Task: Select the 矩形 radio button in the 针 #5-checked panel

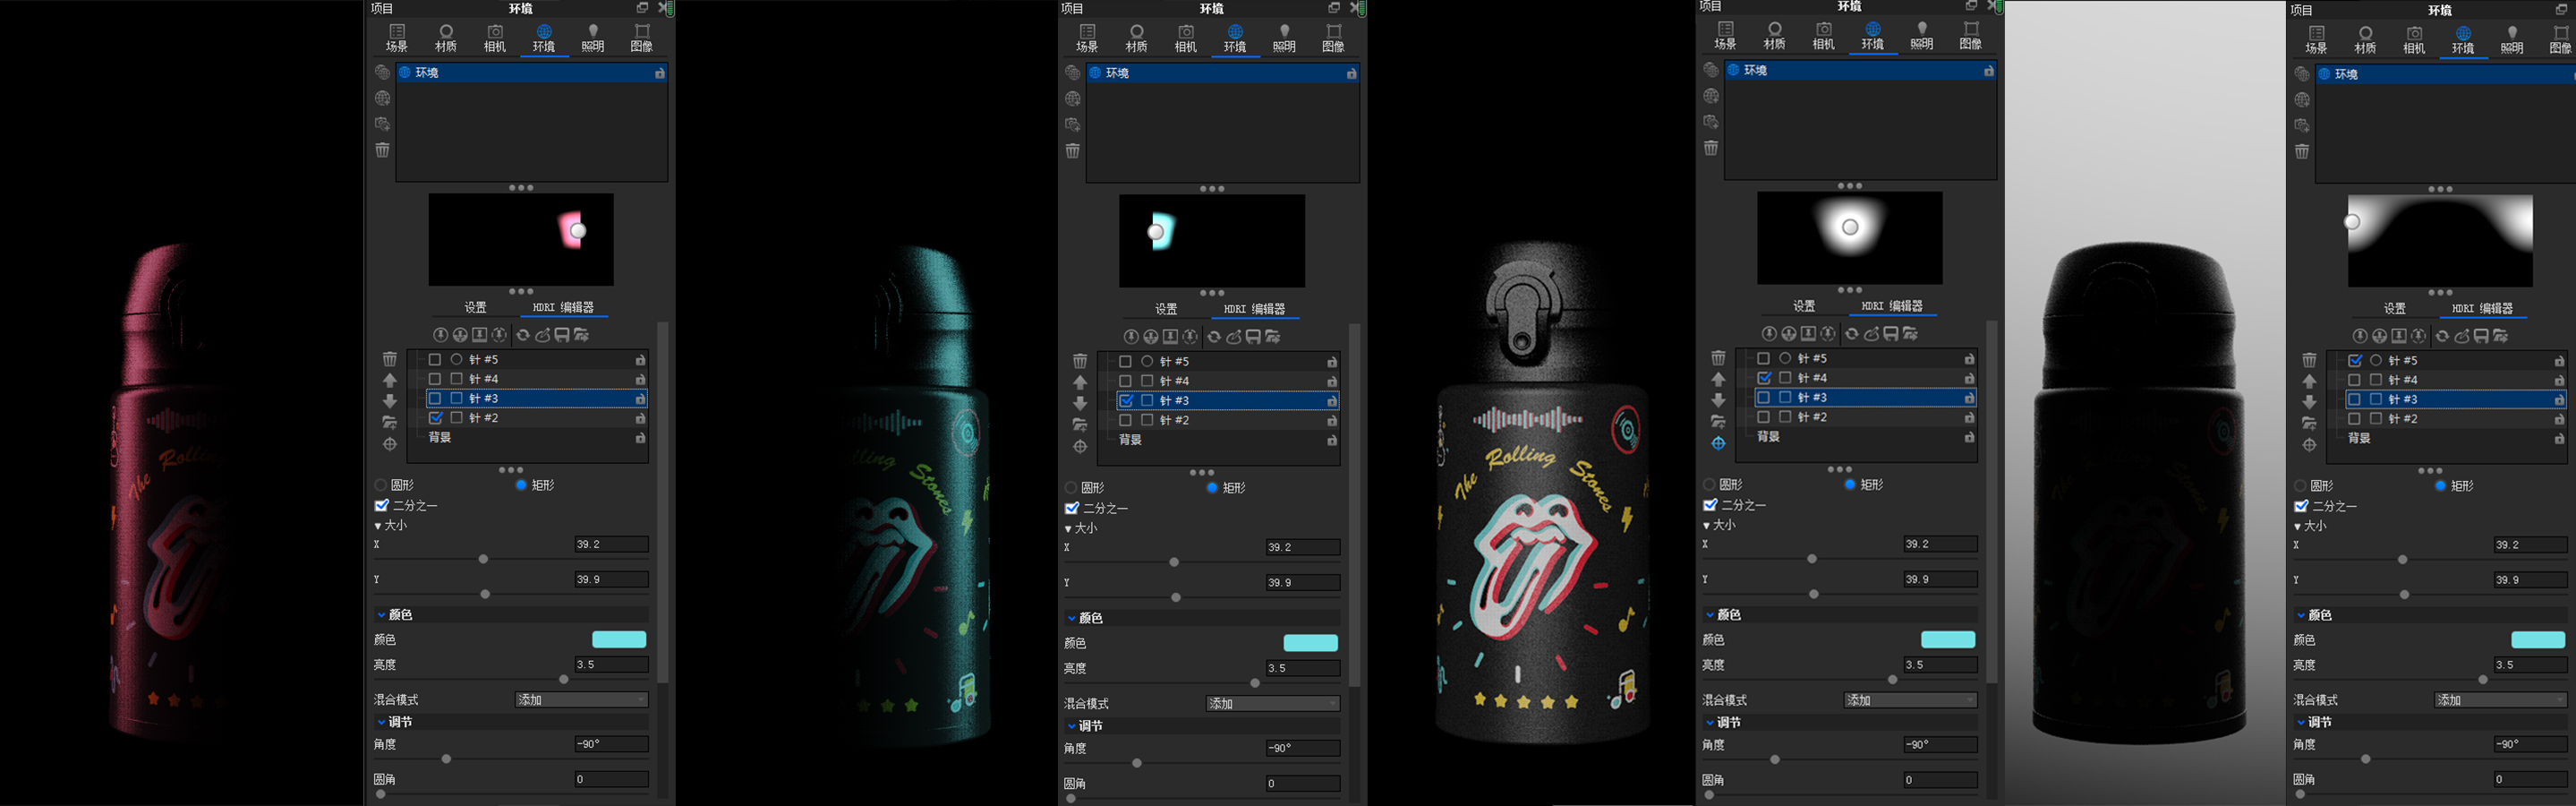Action: [x=2440, y=486]
